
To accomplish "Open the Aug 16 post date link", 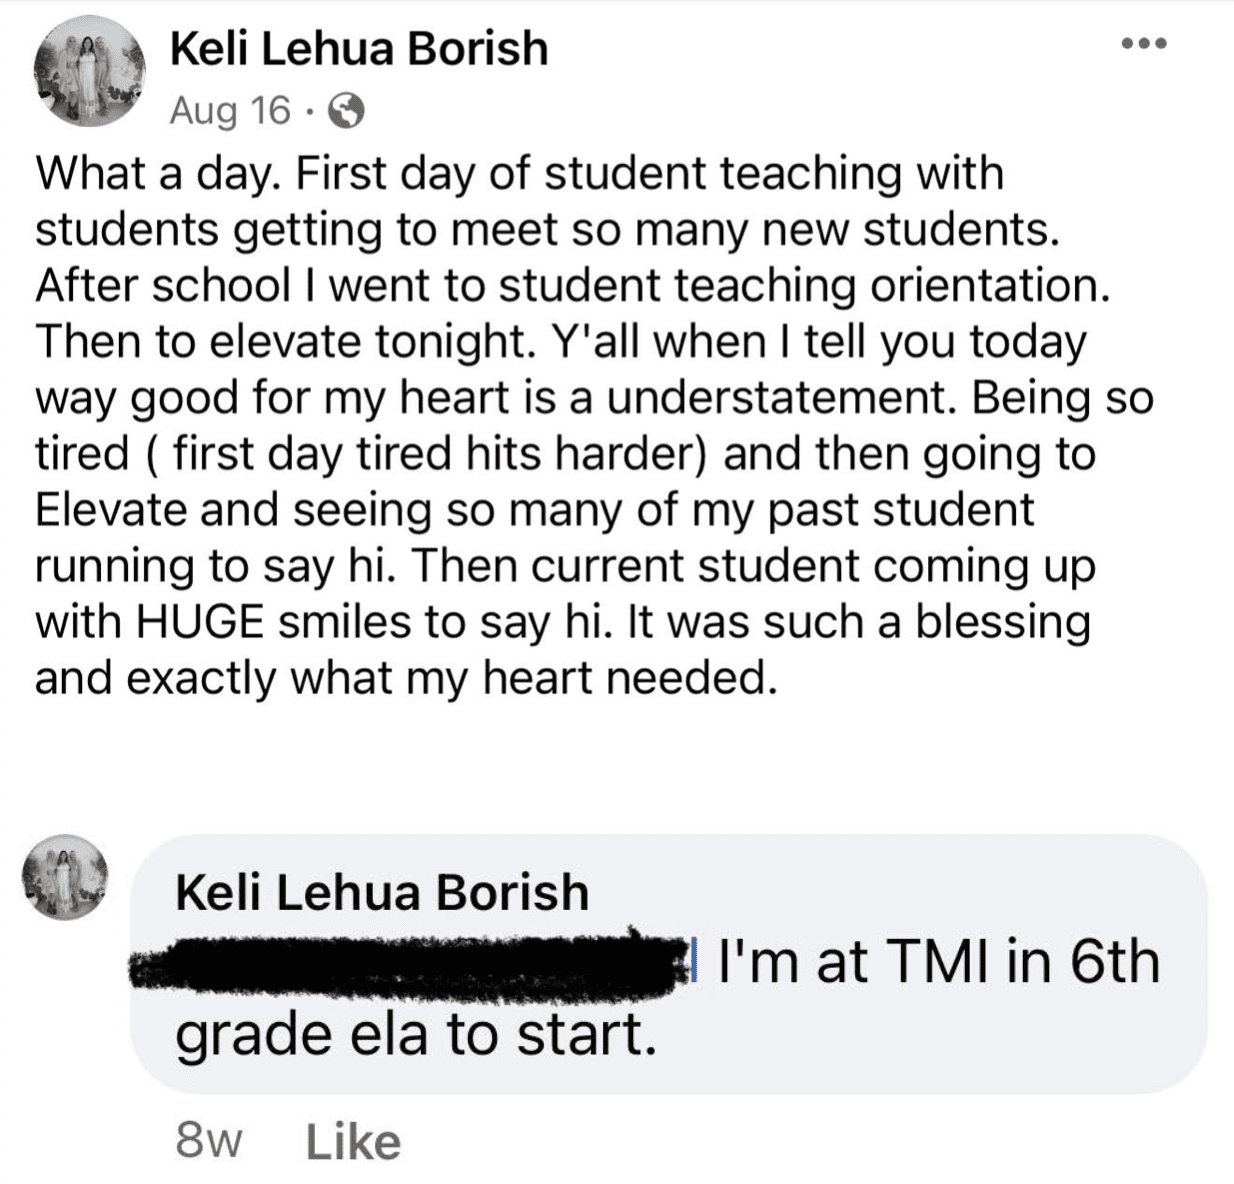I will tap(231, 111).
